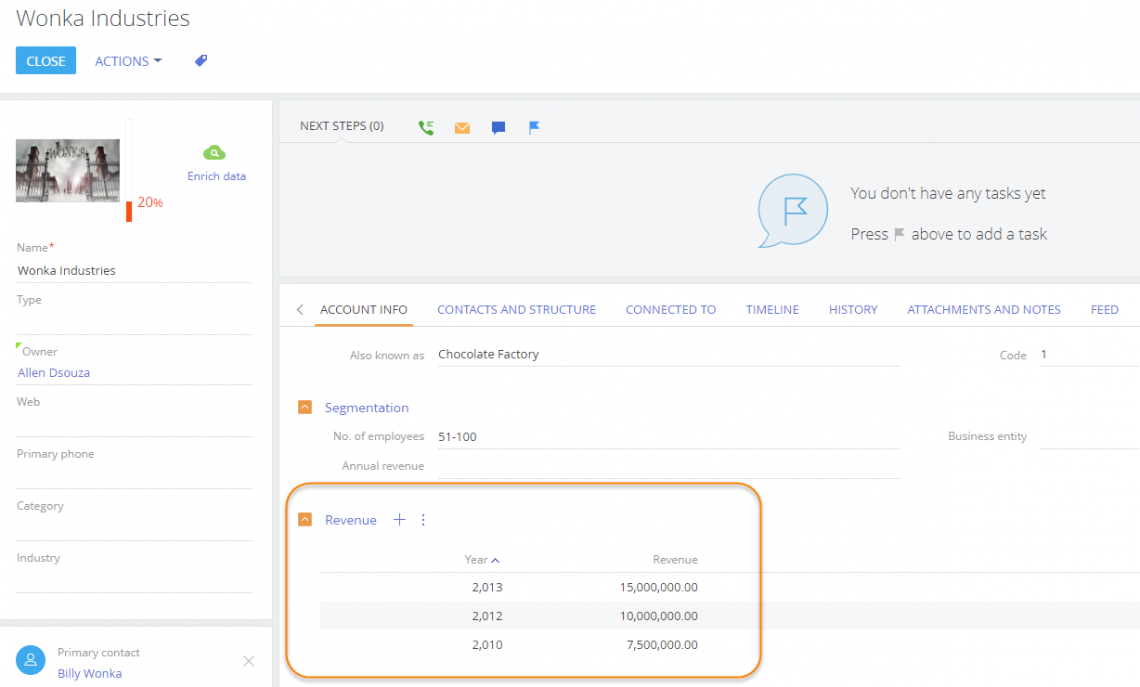Open the History tab
Screen dimensions: 1140x687
pos(853,310)
